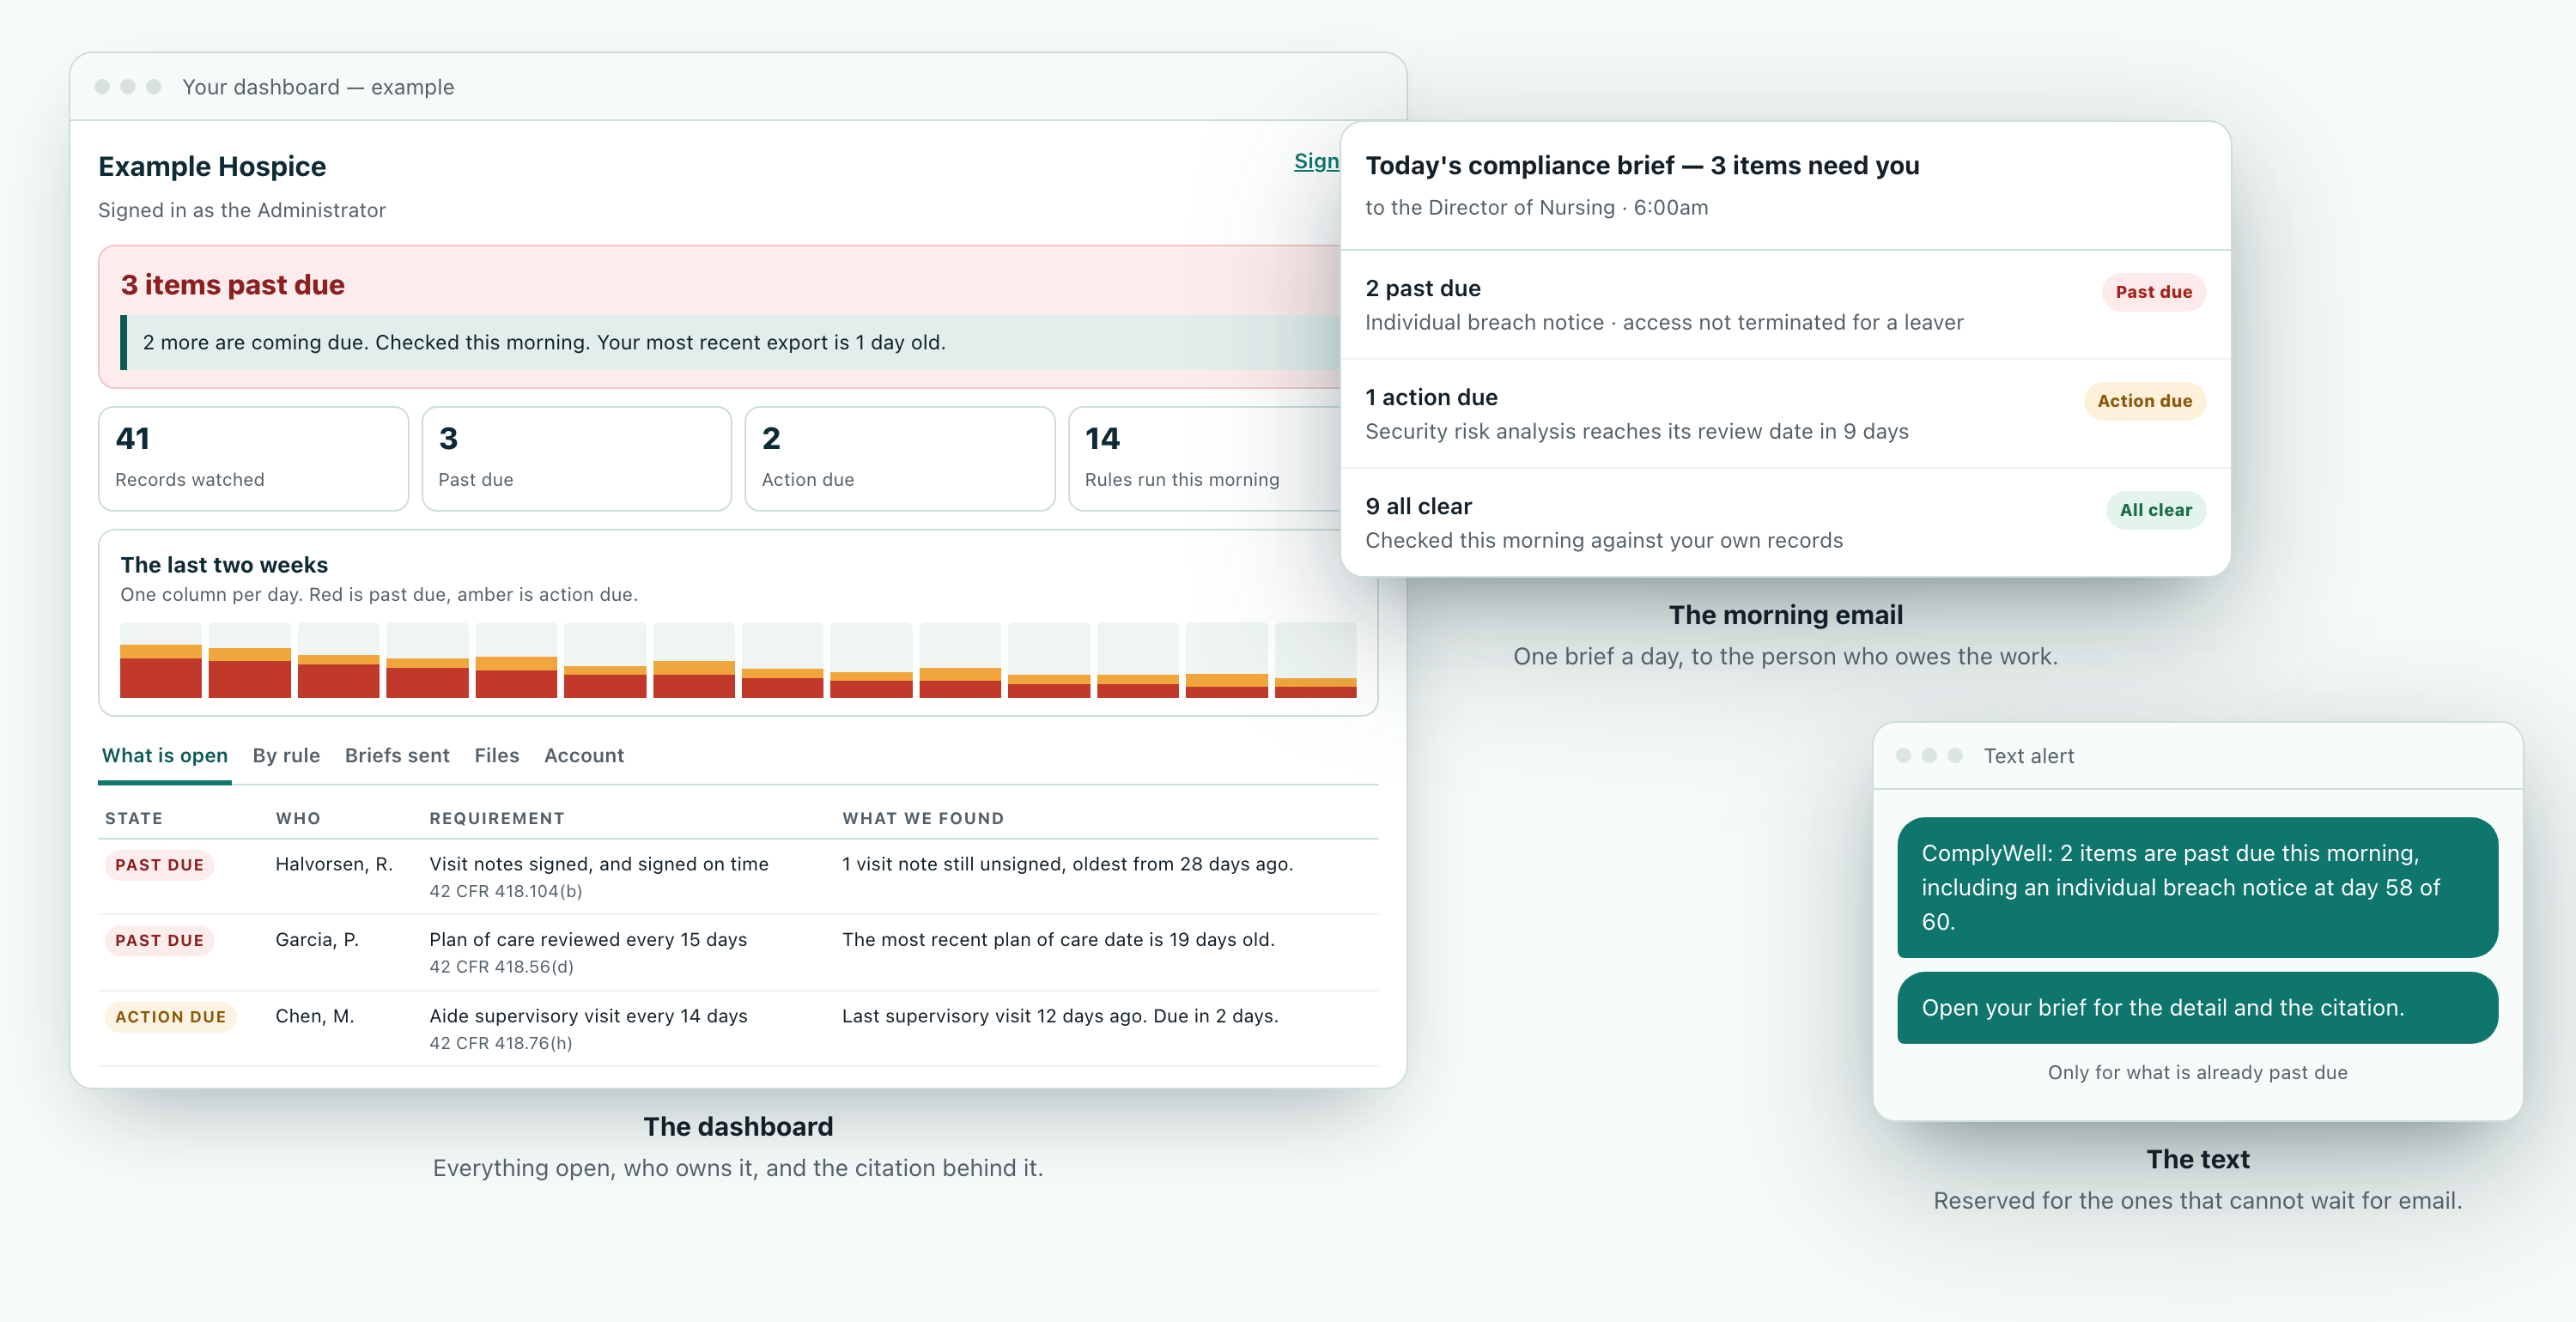
Task: Click finding about 1 visit note still unsigned
Action: tap(1068, 864)
